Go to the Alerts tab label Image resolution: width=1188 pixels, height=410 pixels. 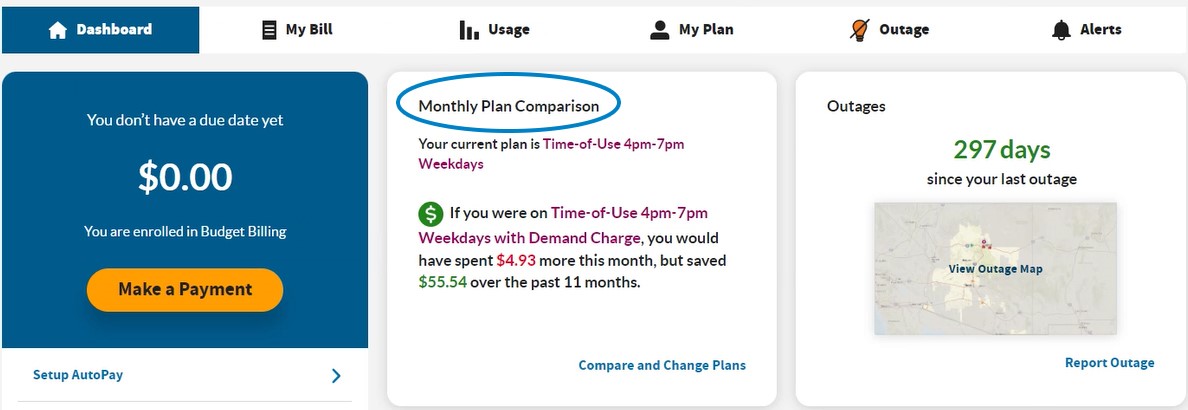point(1101,30)
